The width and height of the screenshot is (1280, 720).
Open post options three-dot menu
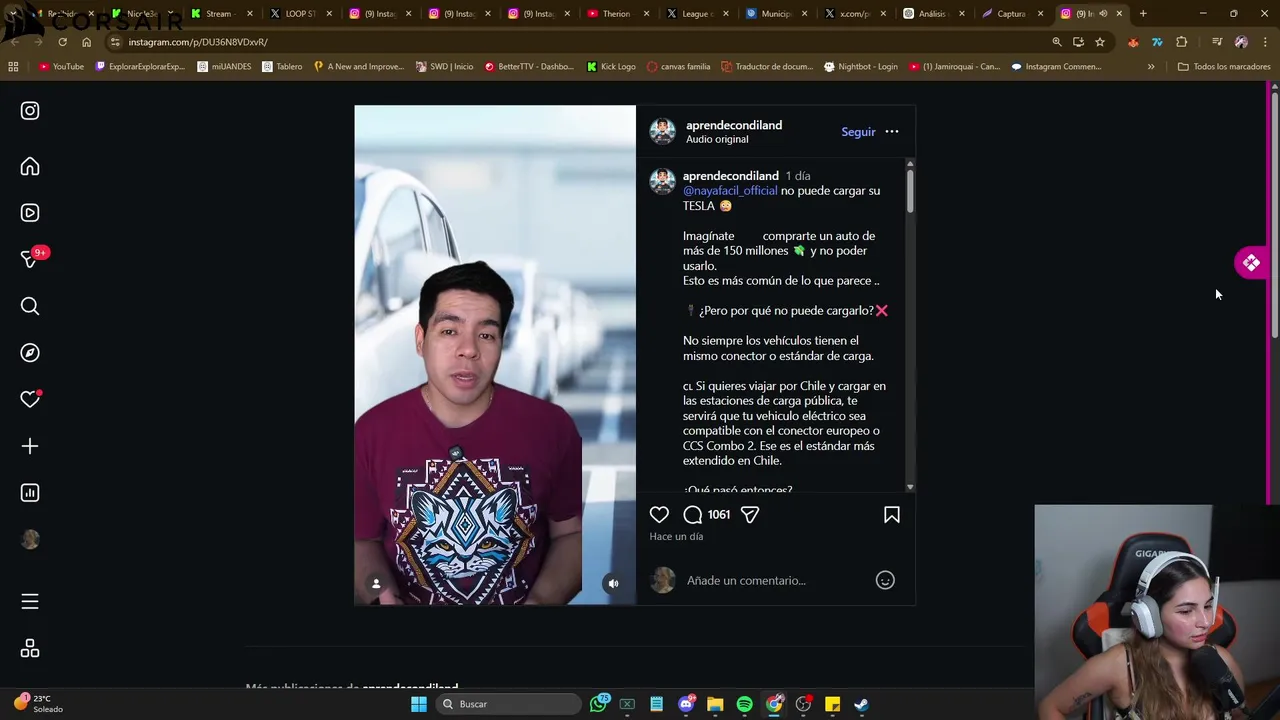(x=891, y=132)
